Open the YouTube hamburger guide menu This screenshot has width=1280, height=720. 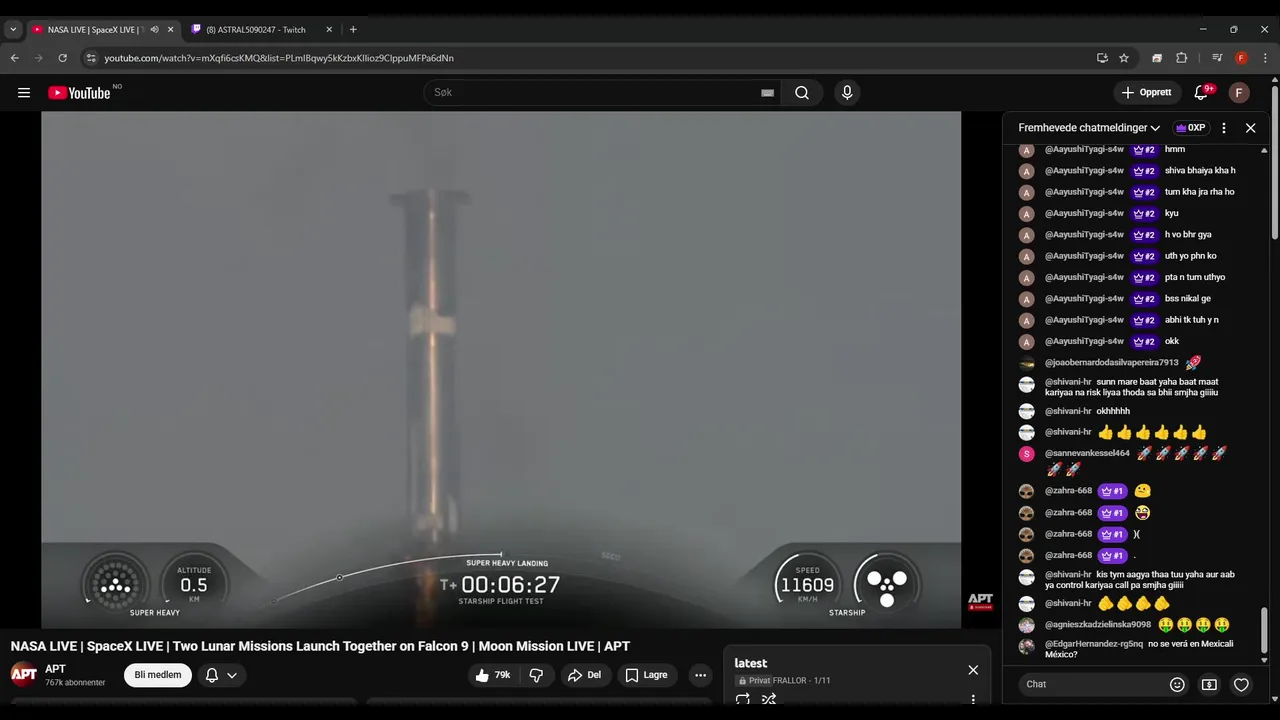pos(24,93)
